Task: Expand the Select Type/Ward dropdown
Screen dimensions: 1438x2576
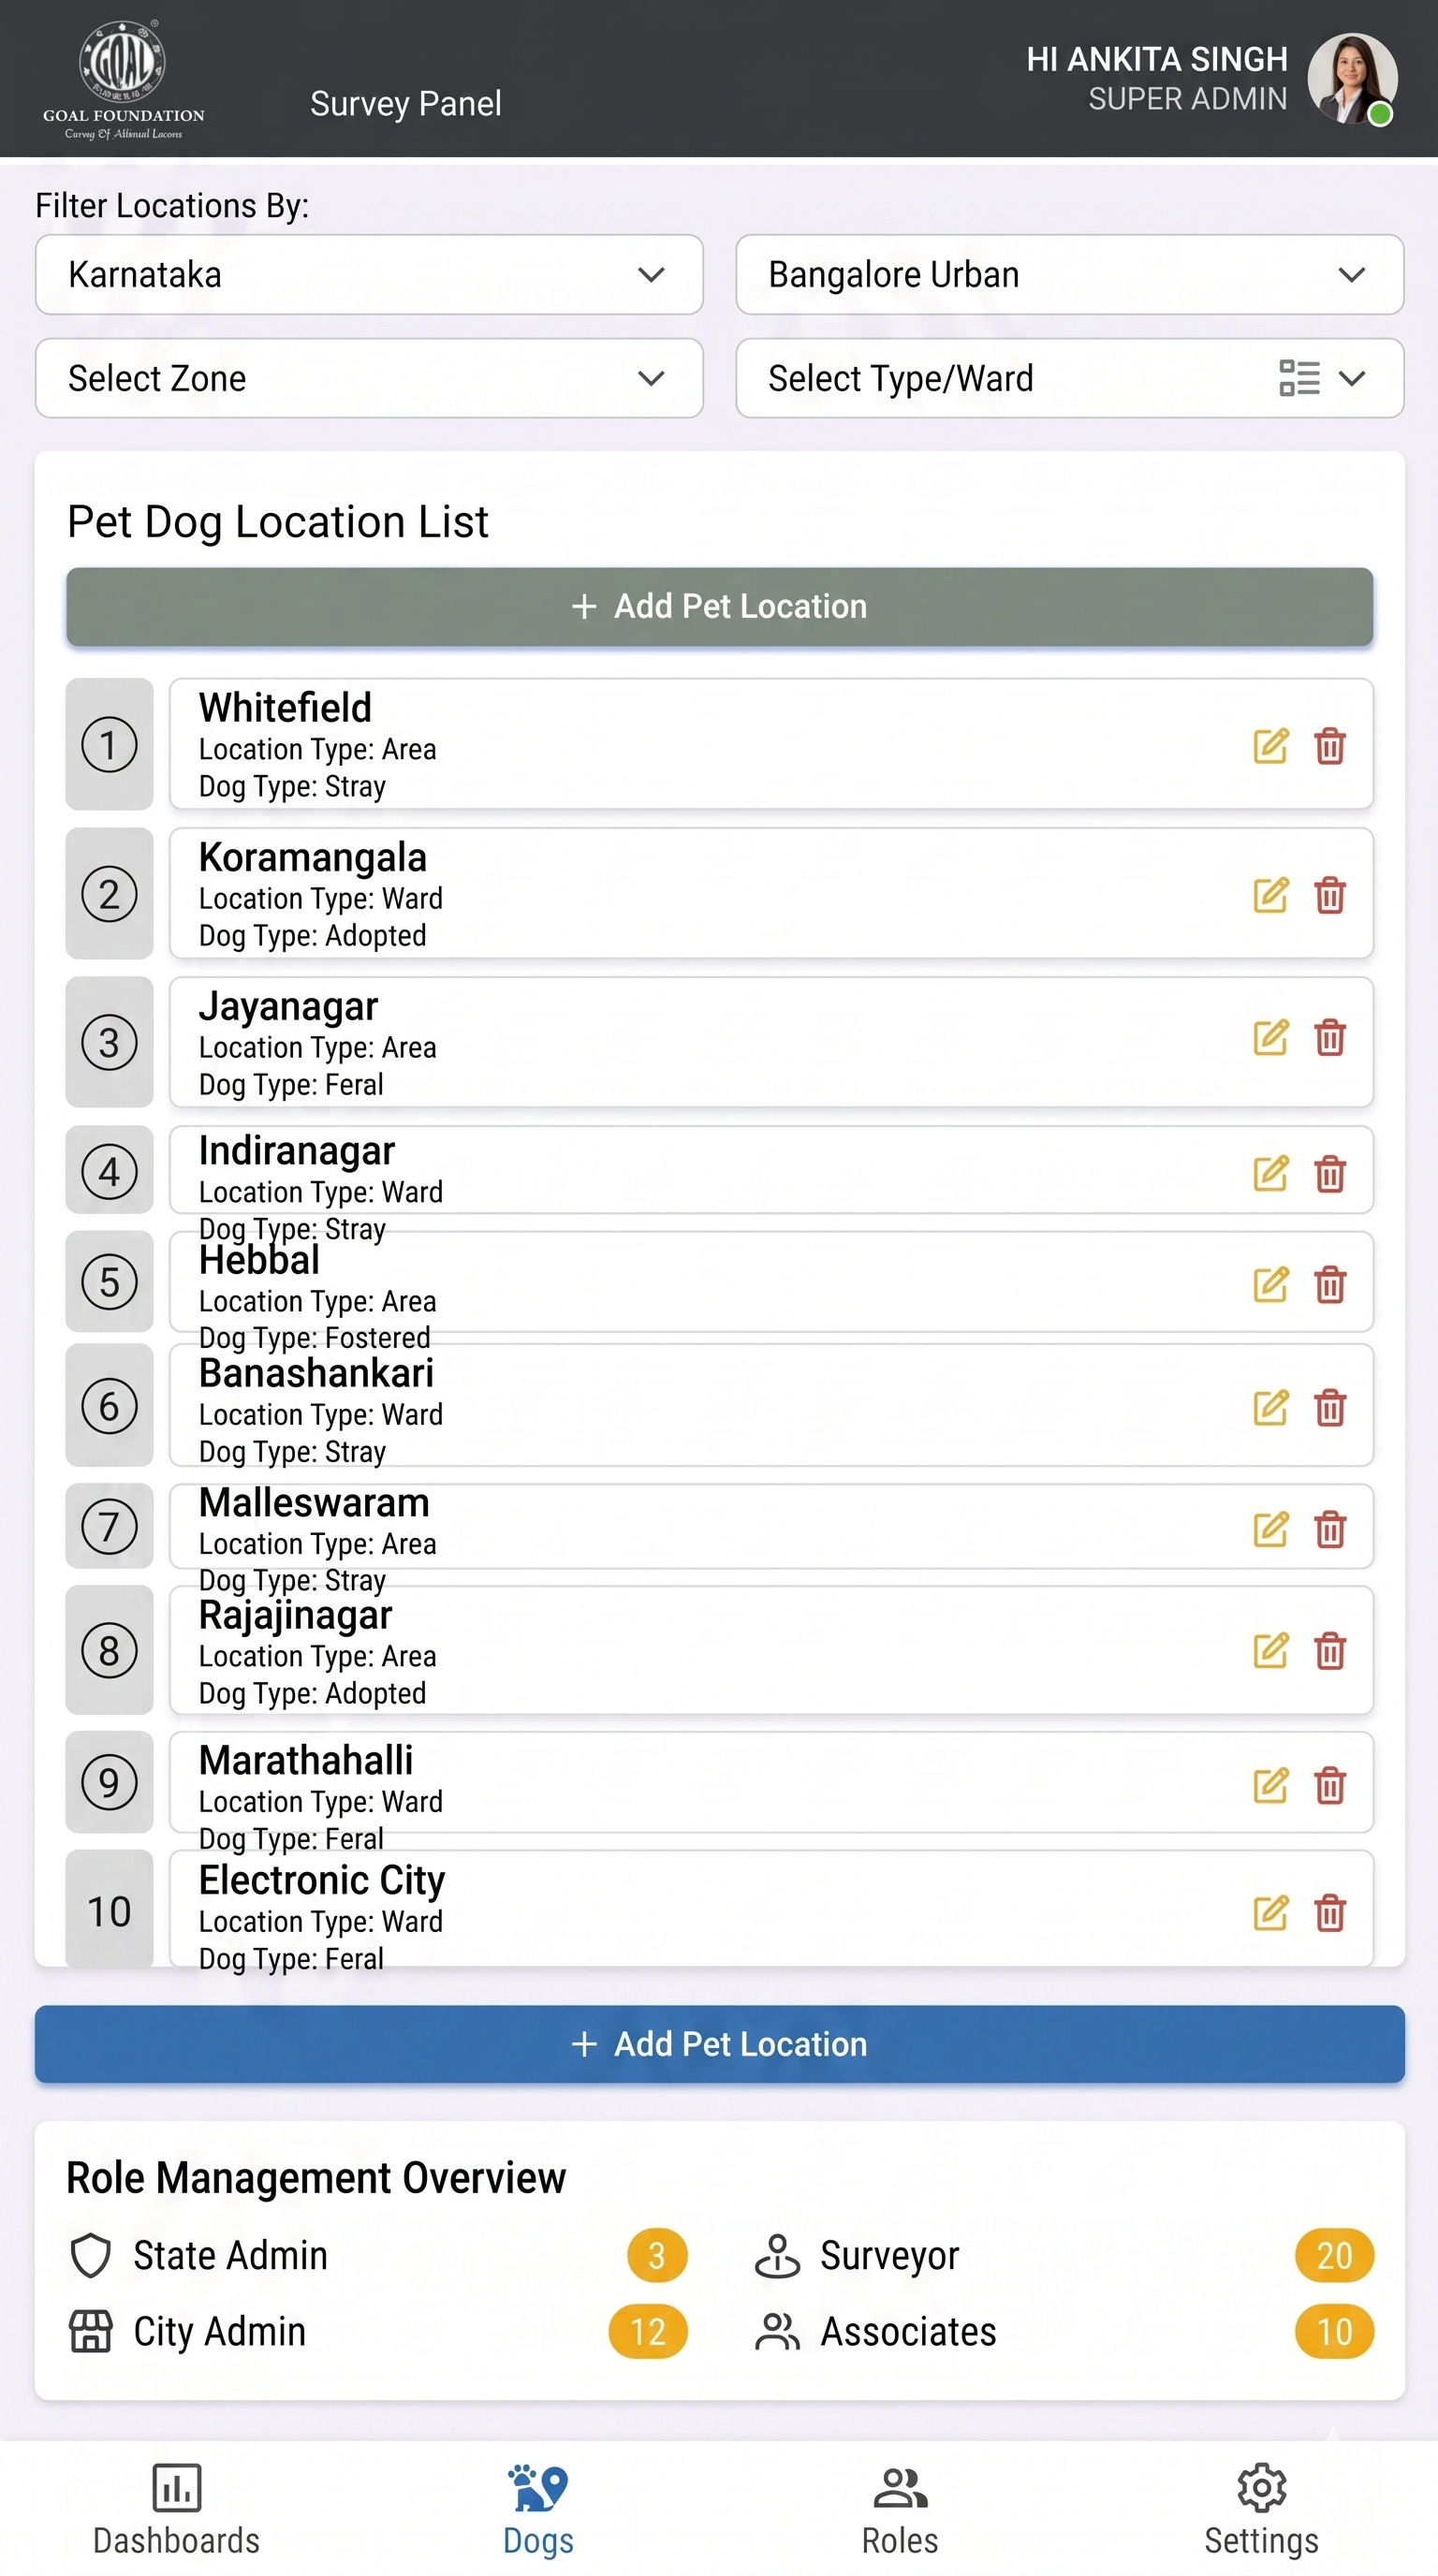Action: point(1069,378)
